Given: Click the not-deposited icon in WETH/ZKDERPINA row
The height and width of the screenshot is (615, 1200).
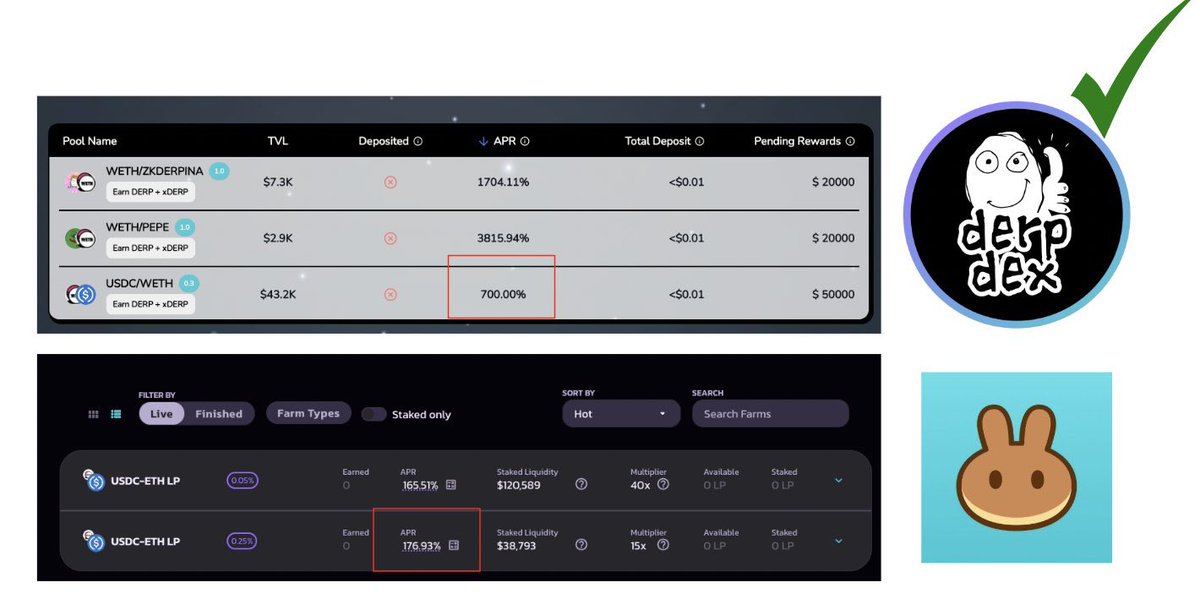Looking at the screenshot, I should pos(391,182).
